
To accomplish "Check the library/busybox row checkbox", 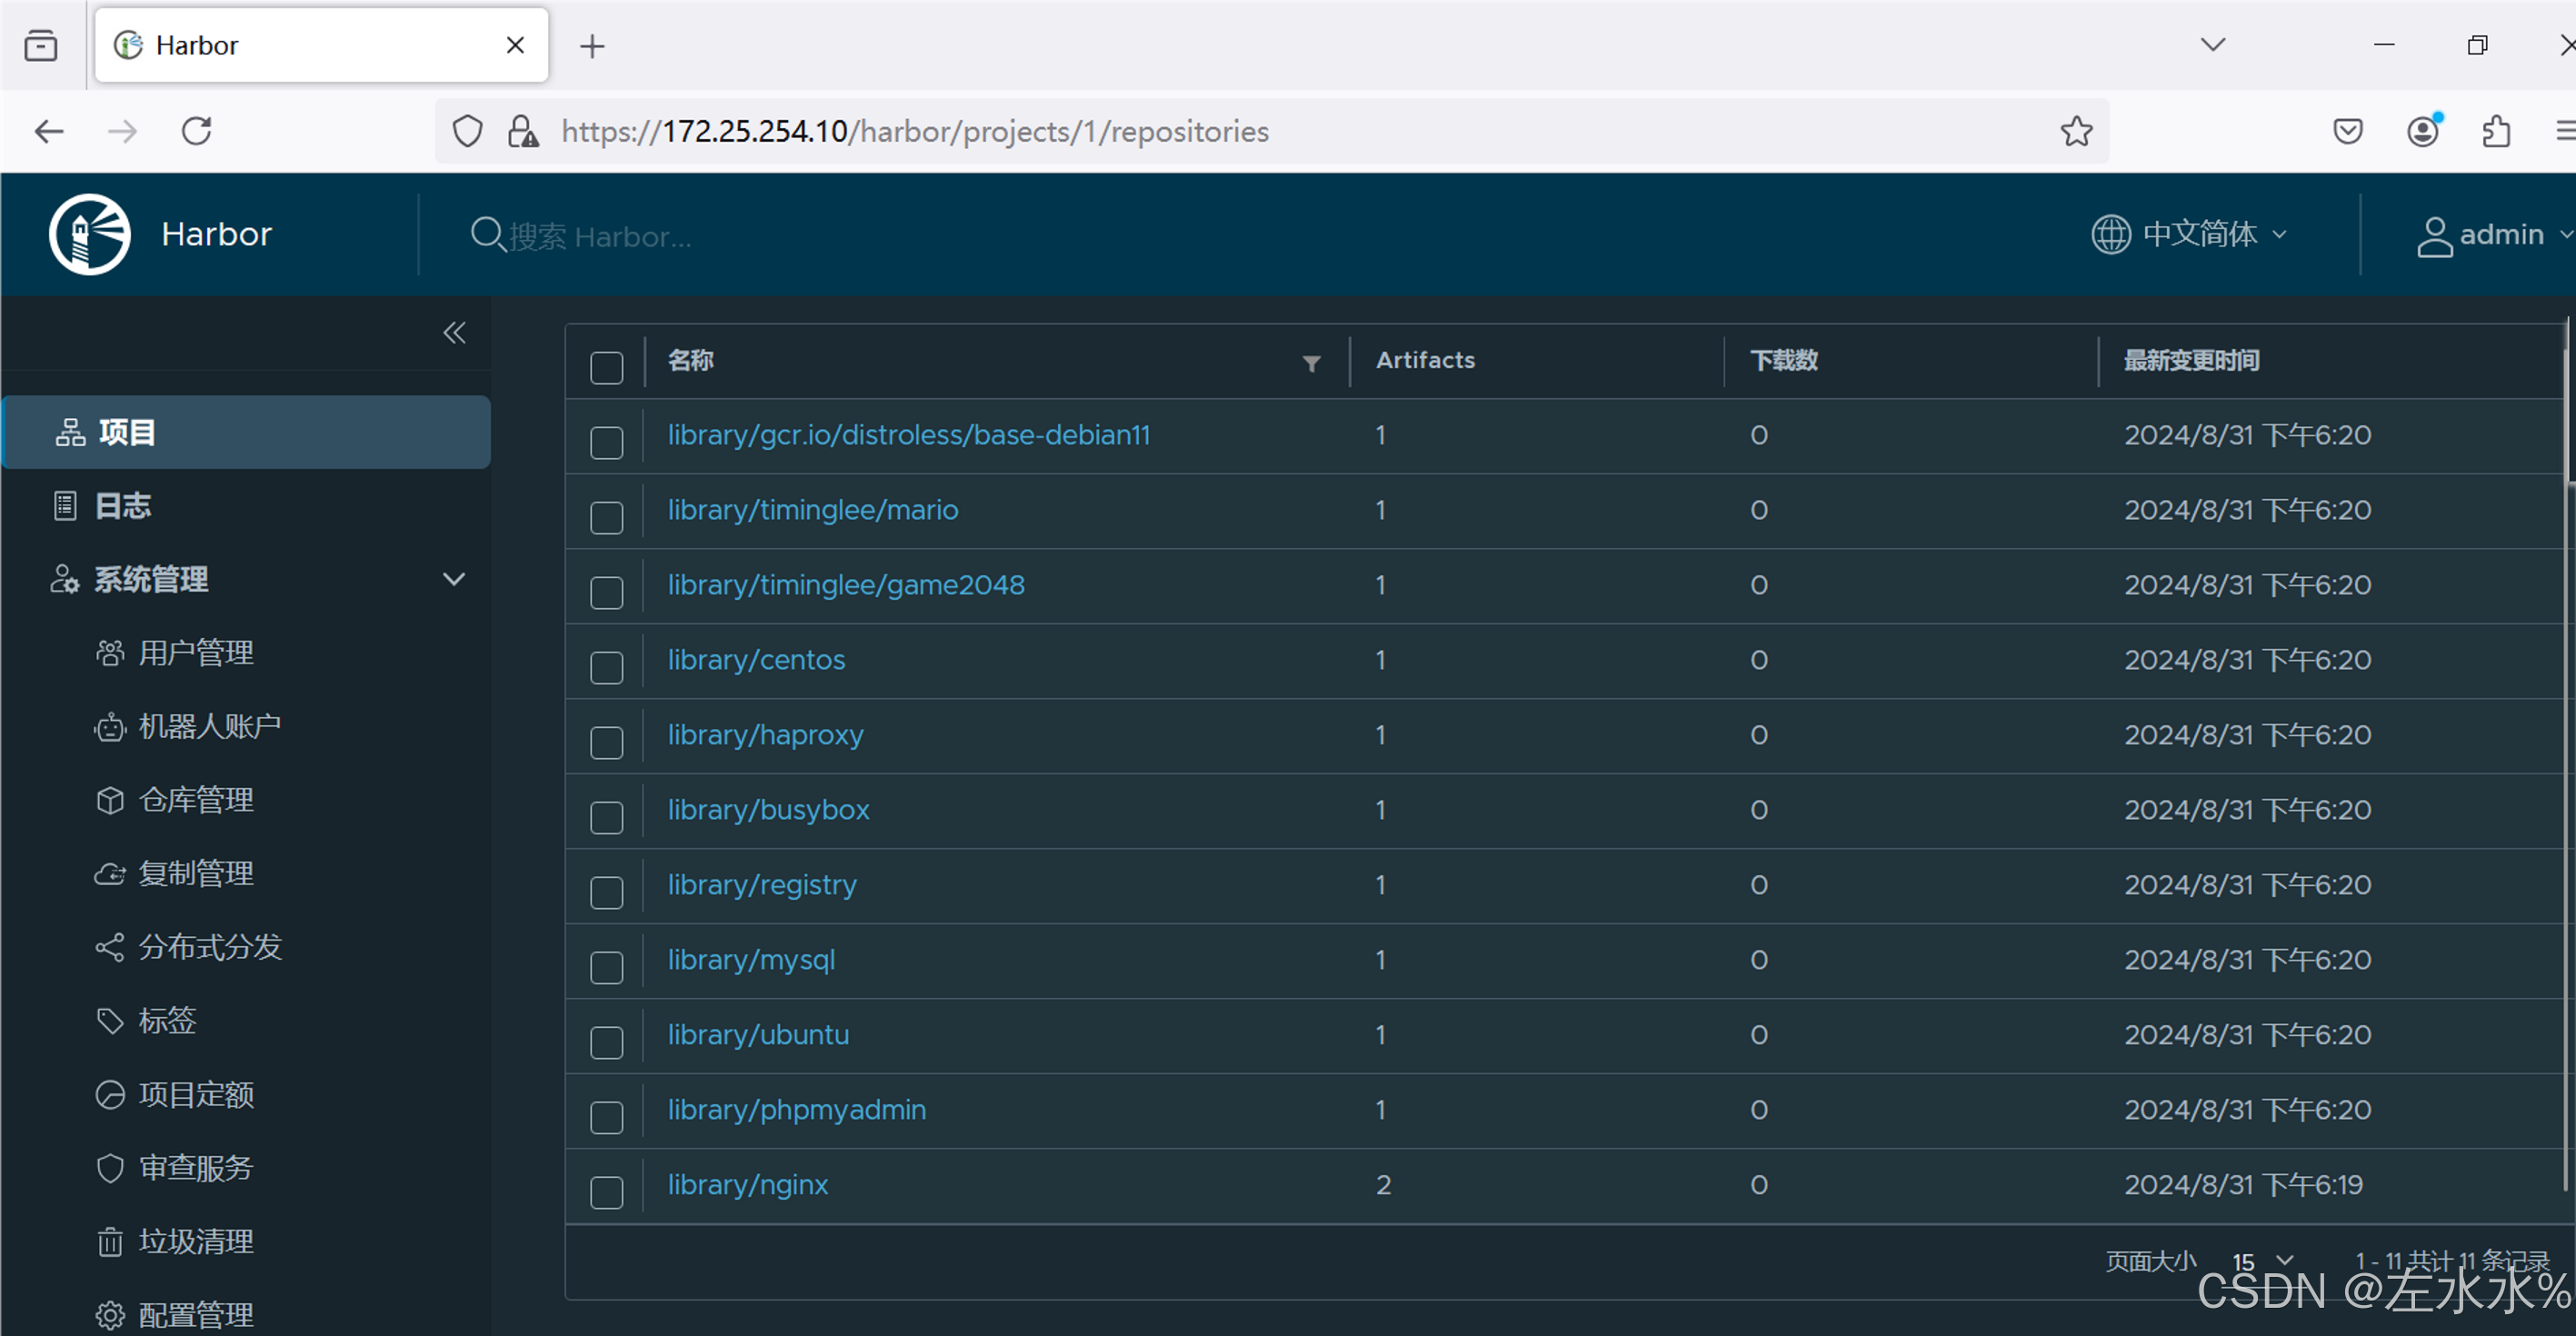I will 606,817.
